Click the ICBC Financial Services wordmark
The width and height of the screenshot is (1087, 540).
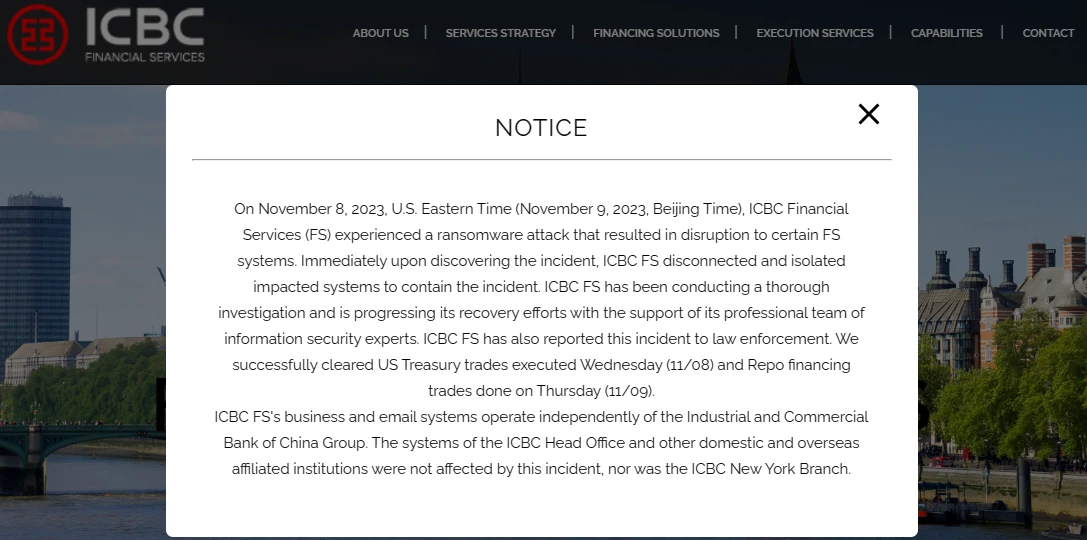coord(145,34)
